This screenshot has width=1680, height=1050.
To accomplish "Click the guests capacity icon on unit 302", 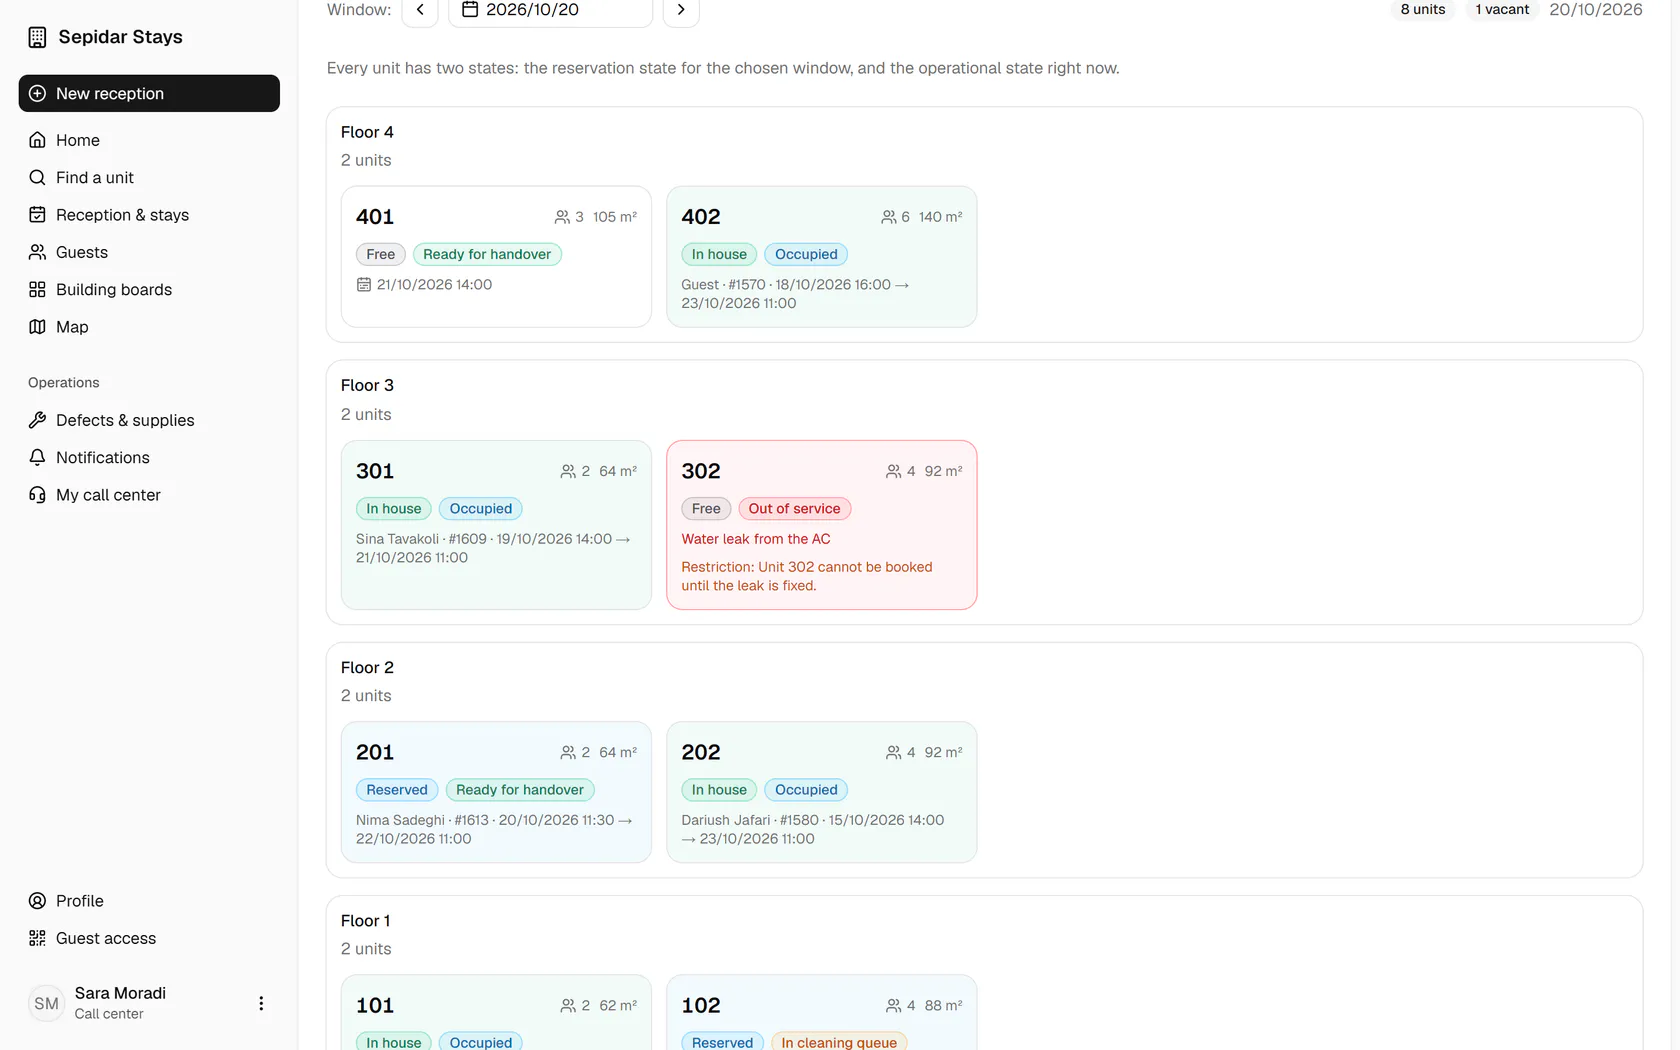I will [x=893, y=471].
